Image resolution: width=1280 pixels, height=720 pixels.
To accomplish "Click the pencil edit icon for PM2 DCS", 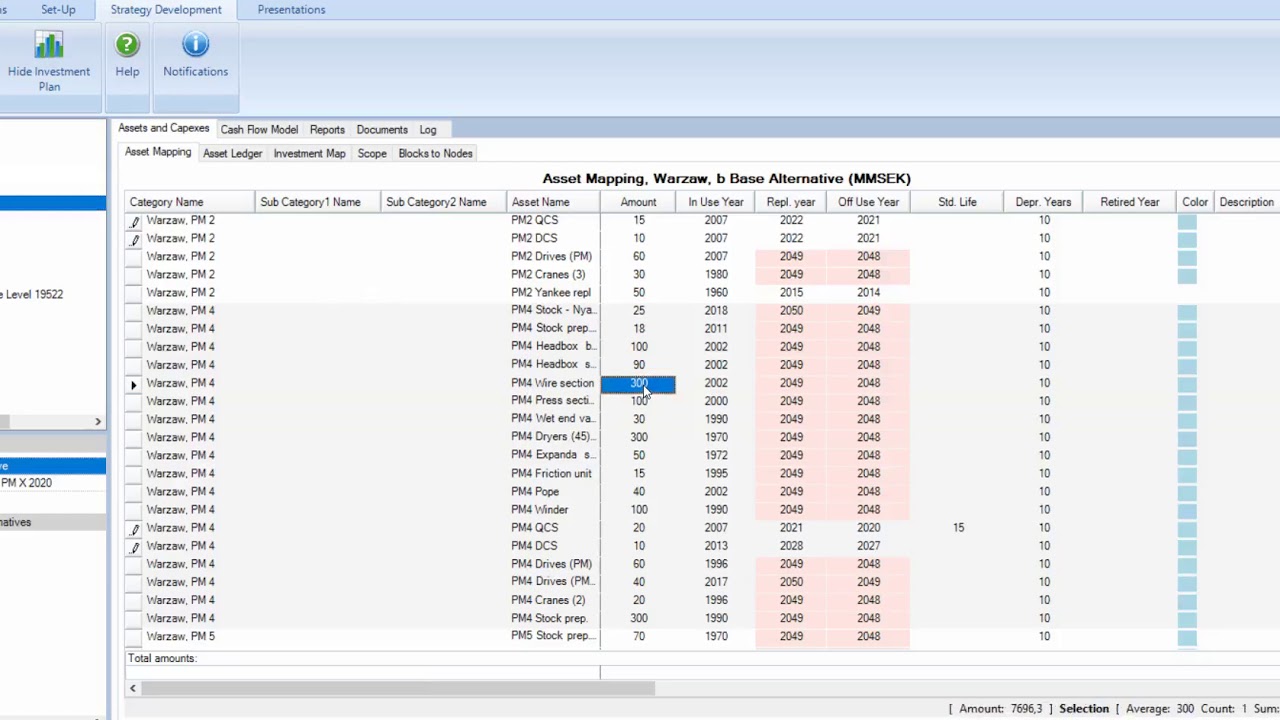I will pyautogui.click(x=134, y=239).
